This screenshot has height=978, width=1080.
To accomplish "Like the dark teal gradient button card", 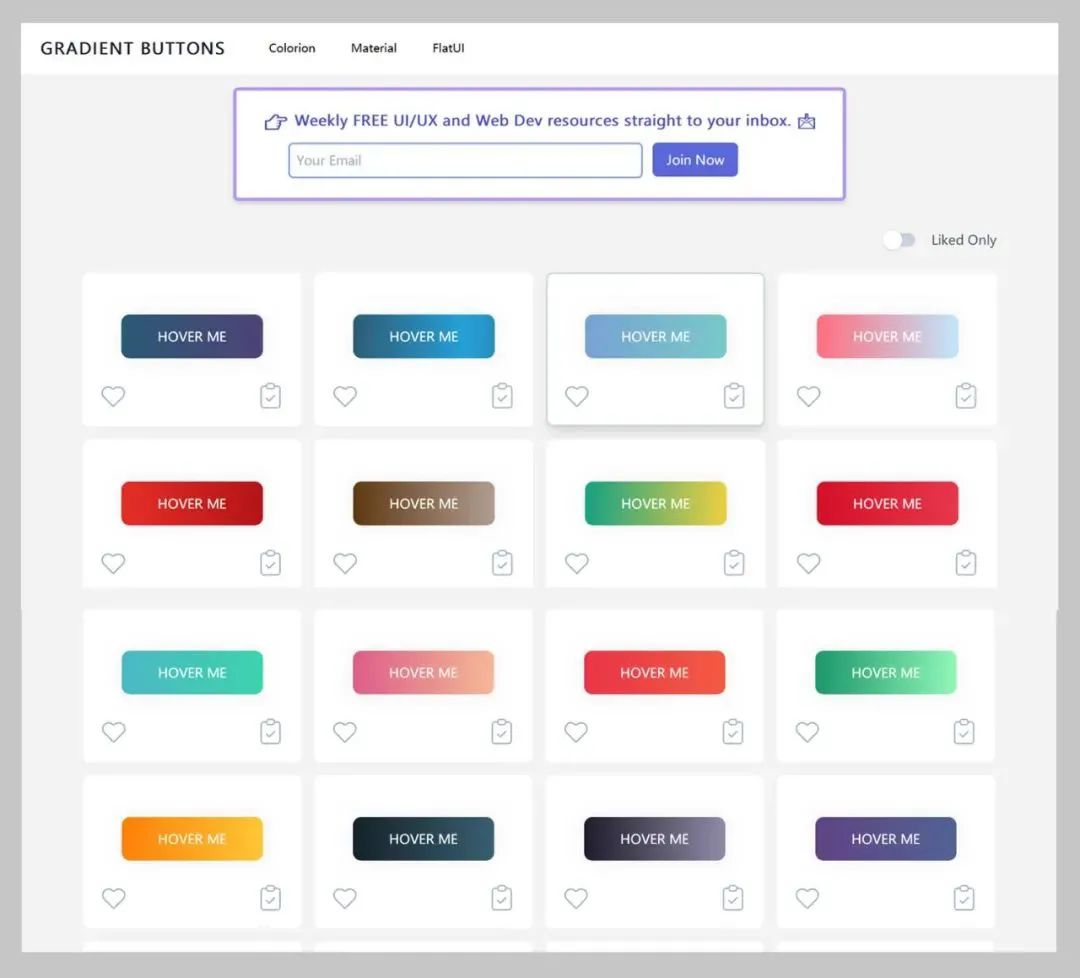I will 345,898.
